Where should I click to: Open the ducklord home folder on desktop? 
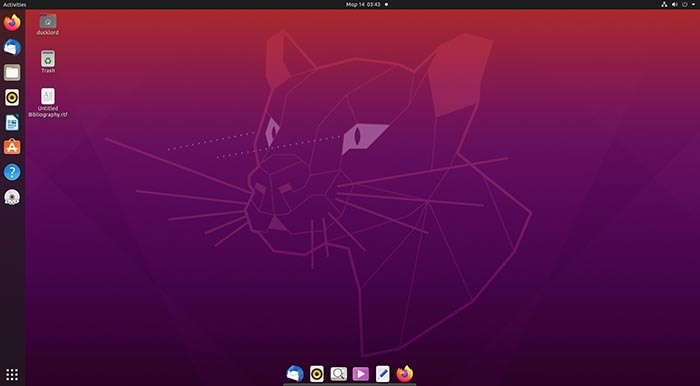coord(48,24)
